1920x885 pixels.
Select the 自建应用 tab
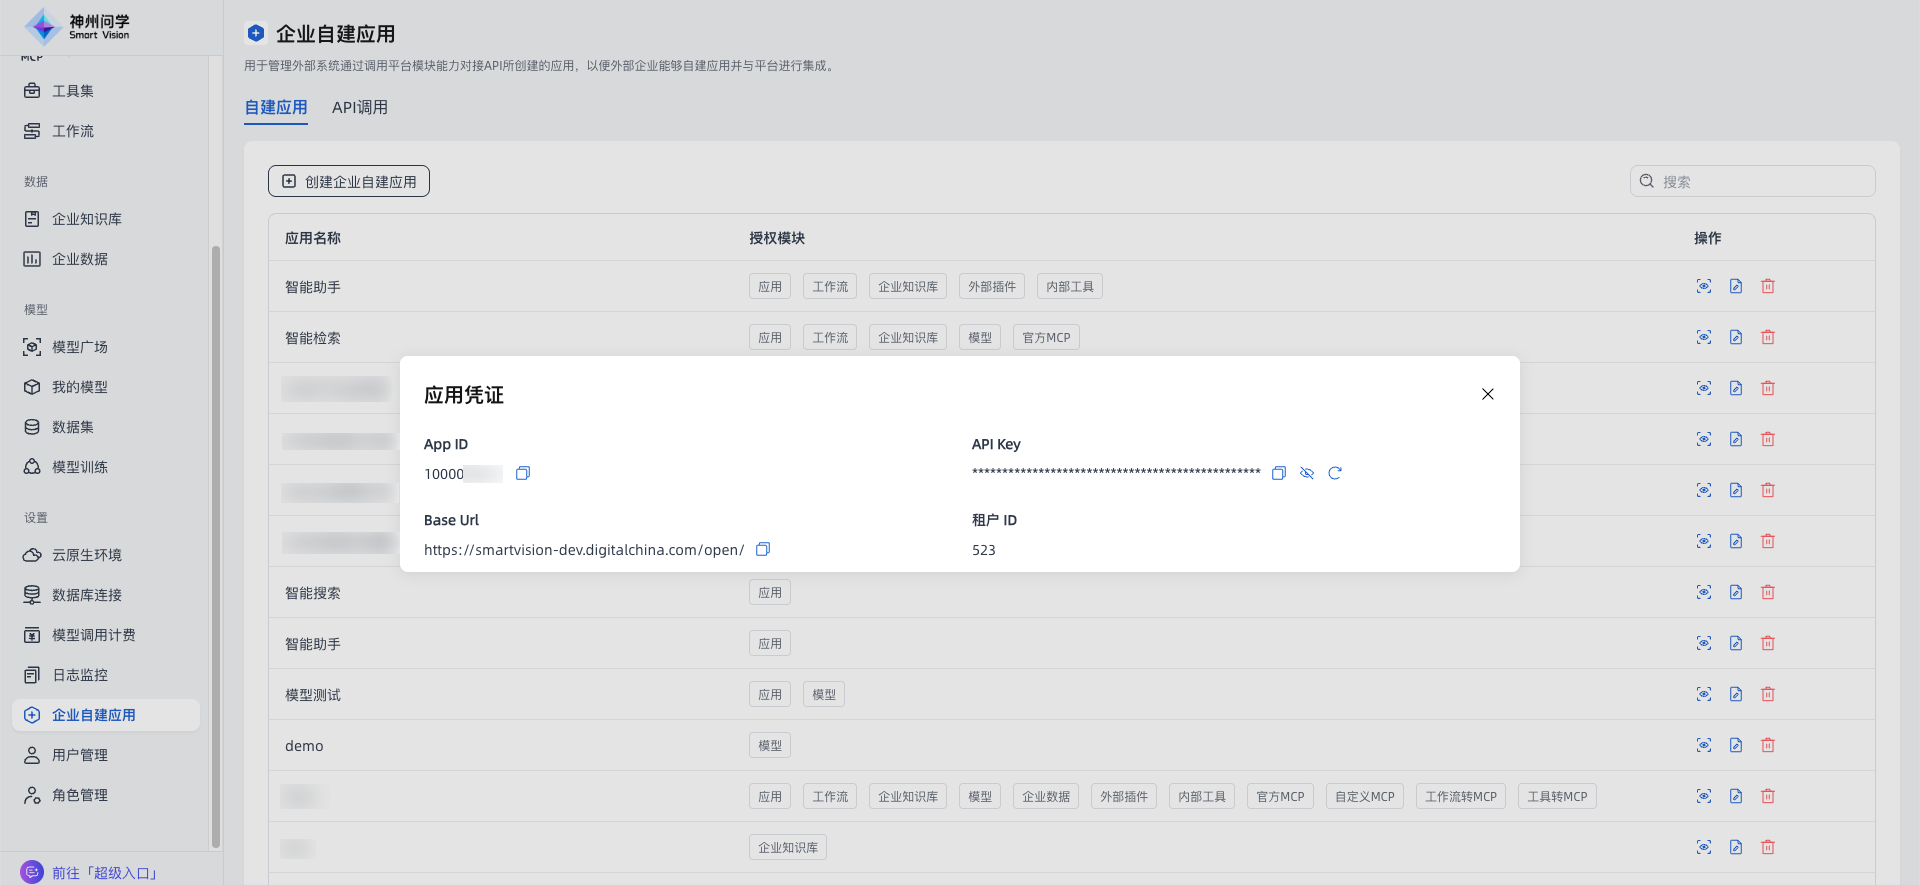(x=276, y=107)
